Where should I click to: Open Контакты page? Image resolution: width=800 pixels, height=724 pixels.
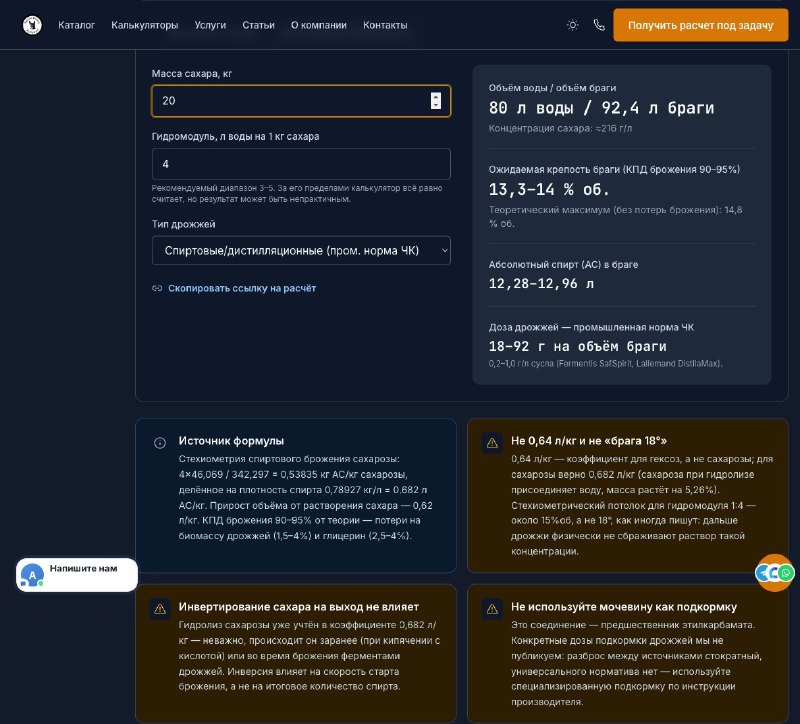click(385, 25)
